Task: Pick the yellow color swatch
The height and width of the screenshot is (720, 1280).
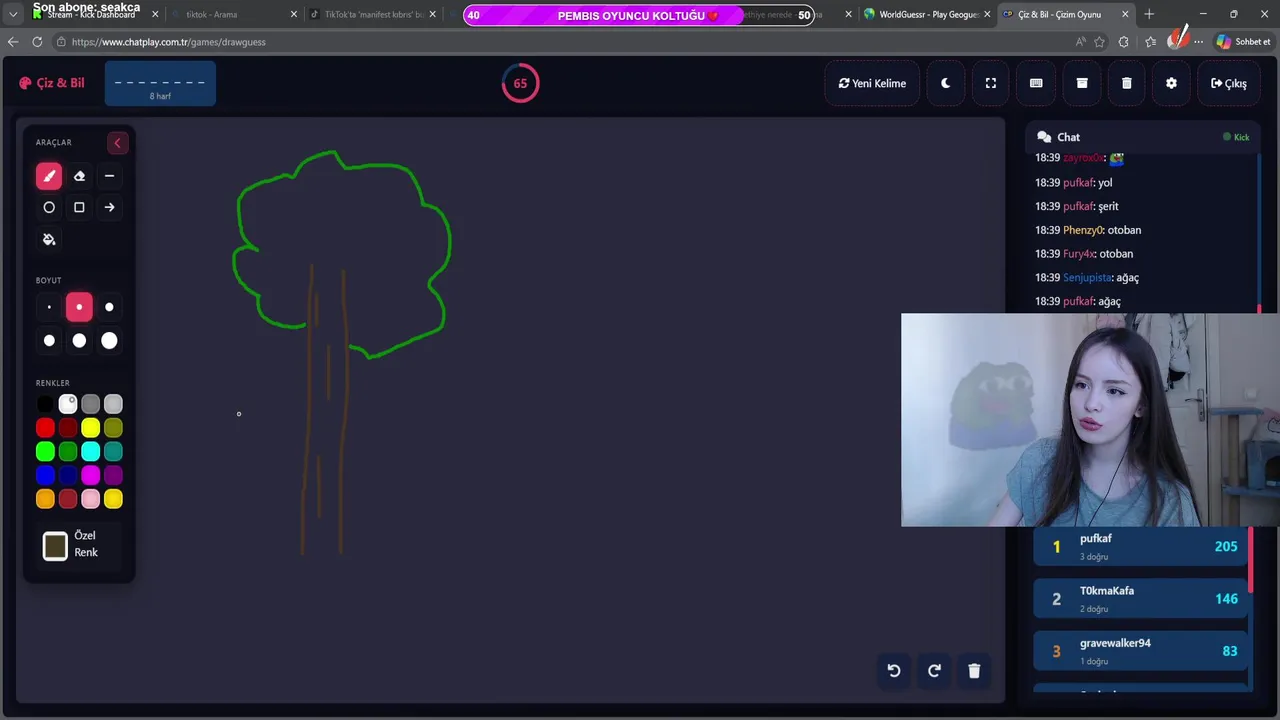Action: [x=91, y=428]
